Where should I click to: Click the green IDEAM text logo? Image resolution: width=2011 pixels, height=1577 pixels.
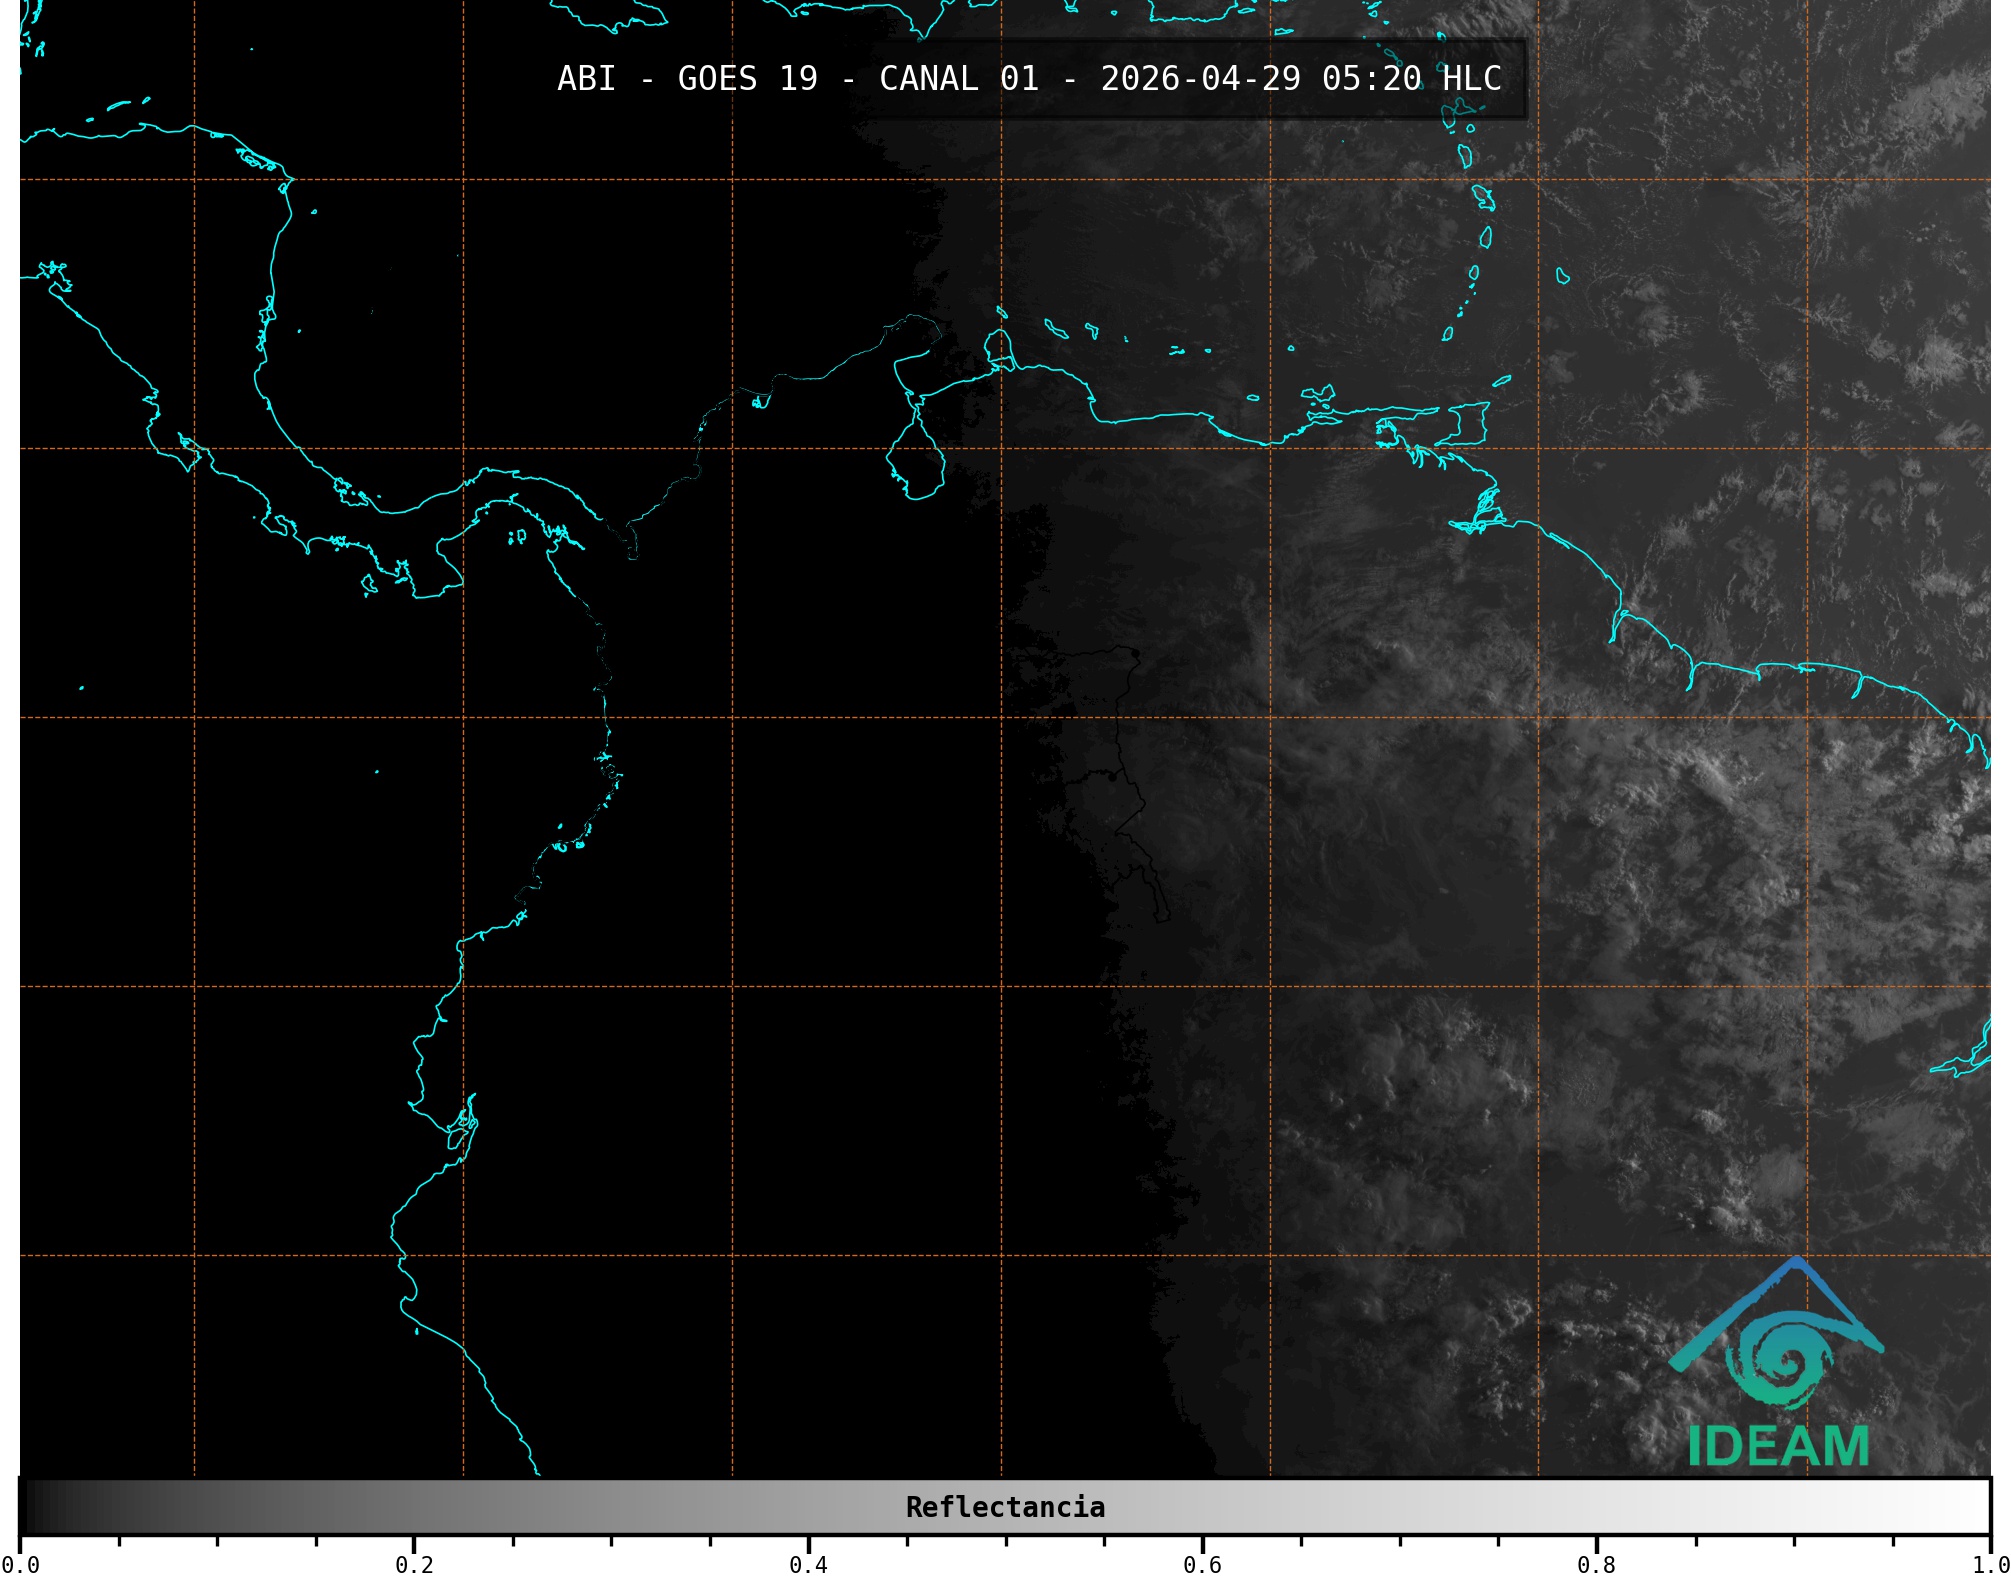coord(1778,1446)
